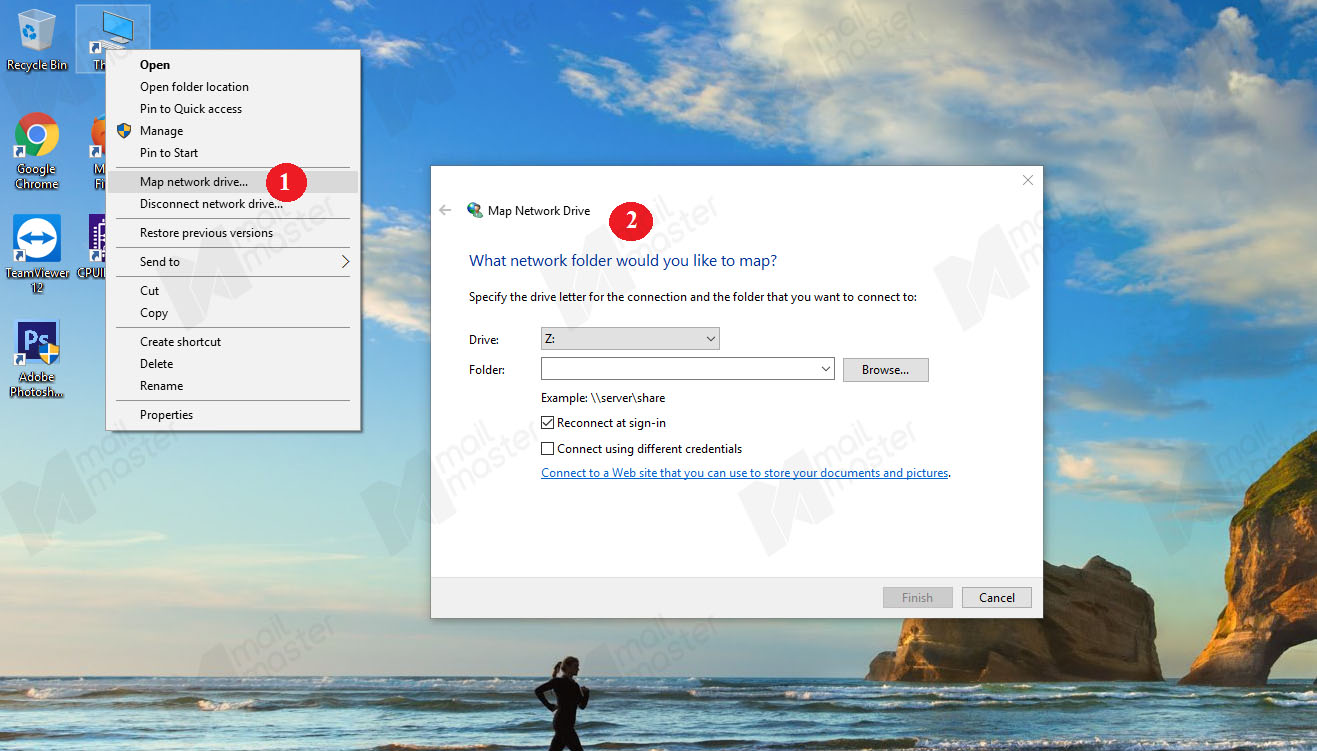Click the disabled Finish button
Screen dimensions: 1317x751
click(x=917, y=598)
